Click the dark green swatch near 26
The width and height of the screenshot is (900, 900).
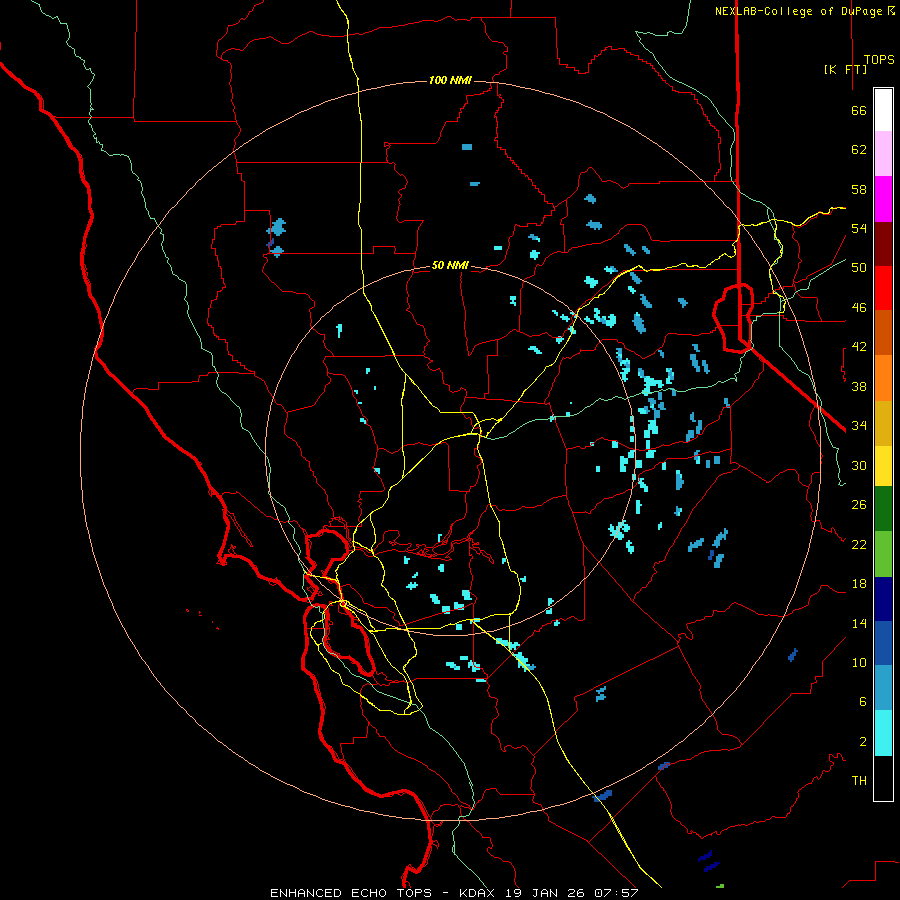tap(883, 509)
